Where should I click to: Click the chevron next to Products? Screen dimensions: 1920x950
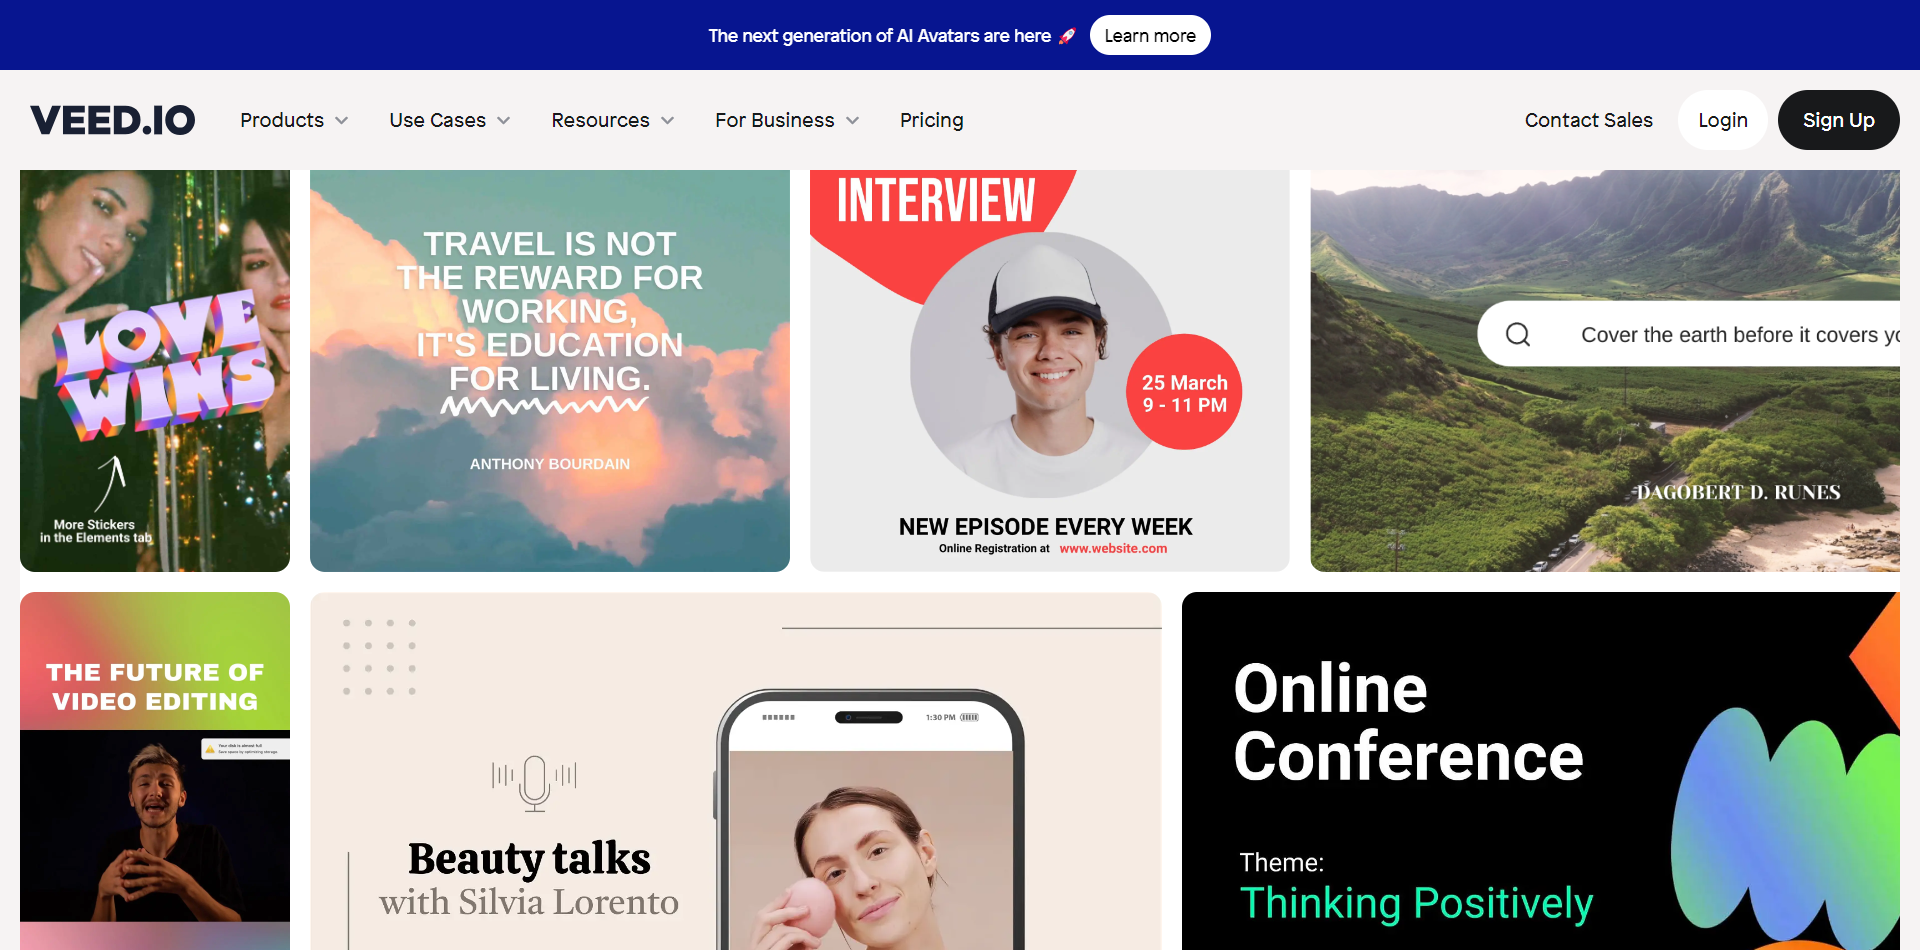342,121
